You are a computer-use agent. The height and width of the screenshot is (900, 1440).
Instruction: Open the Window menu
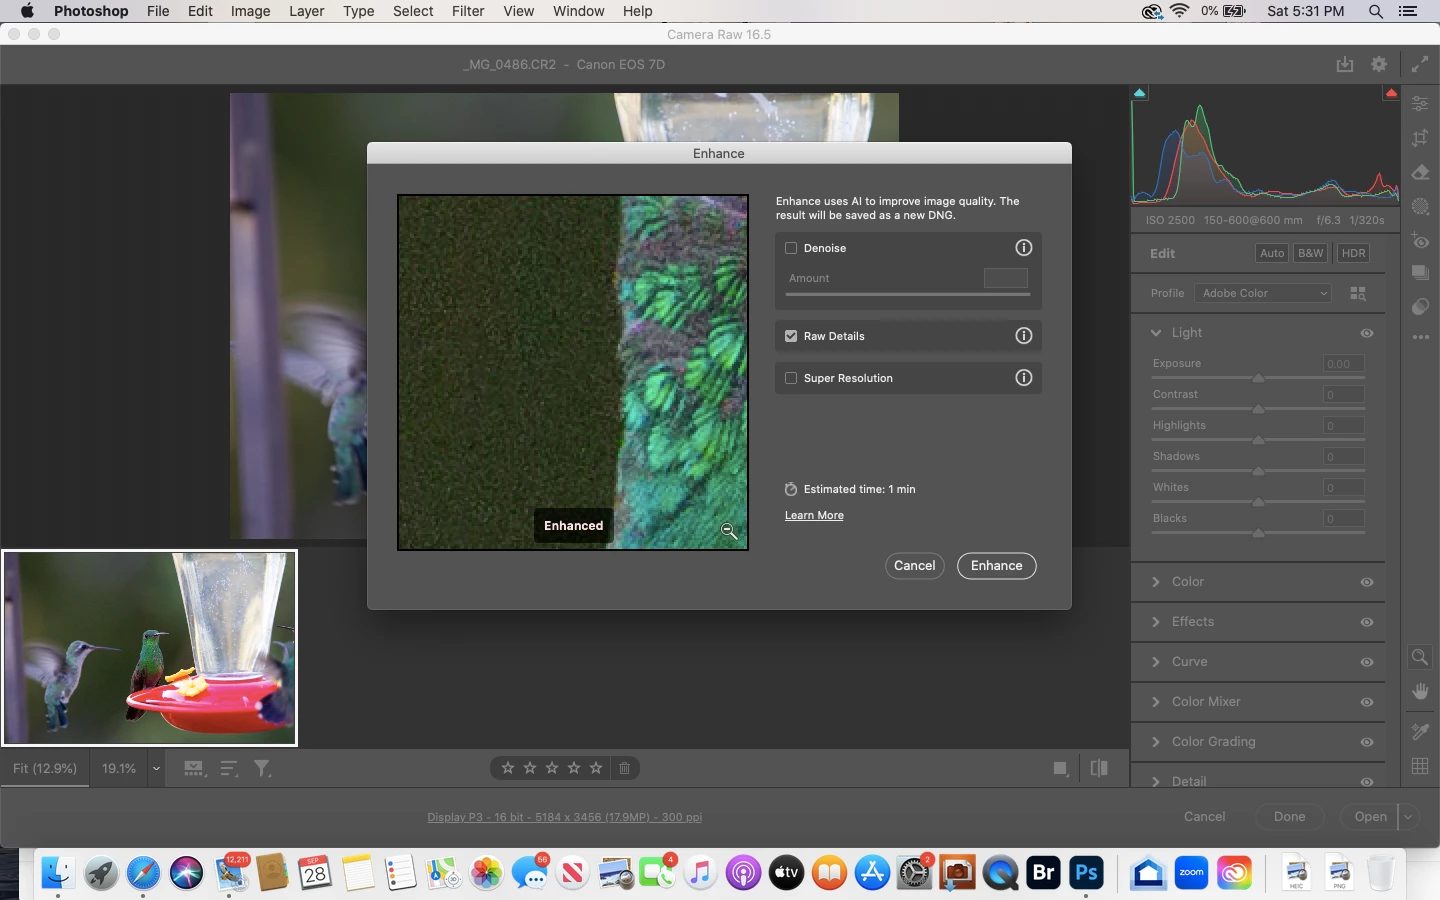[x=578, y=11]
